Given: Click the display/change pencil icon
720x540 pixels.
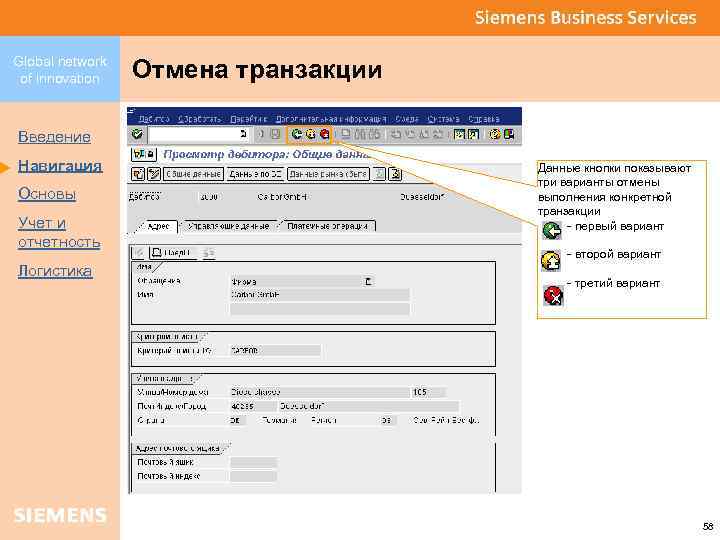Looking at the screenshot, I should 154,174.
